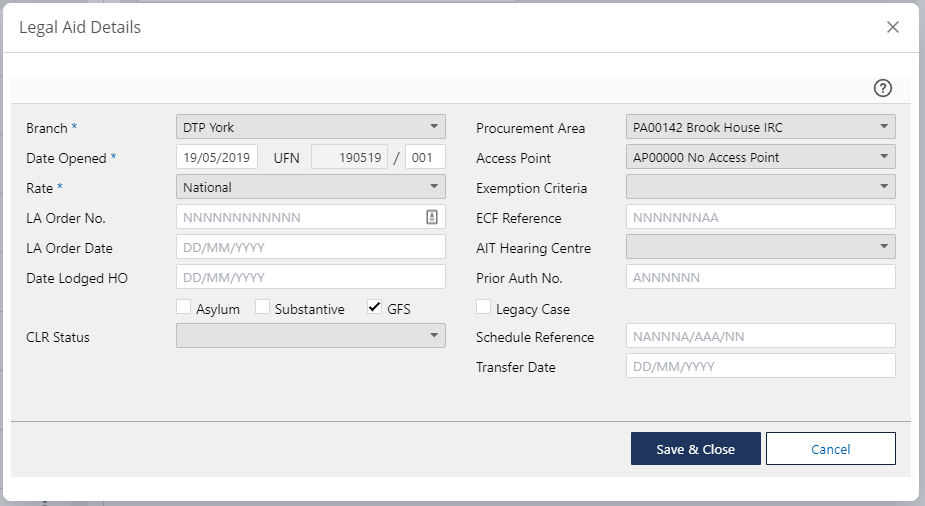Viewport: 925px width, 506px height.
Task: Expand the Procurement Area dropdown
Action: click(760, 127)
